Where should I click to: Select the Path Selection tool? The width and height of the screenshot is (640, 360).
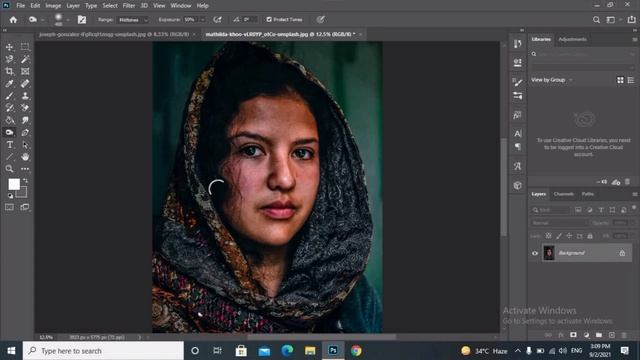coord(25,144)
